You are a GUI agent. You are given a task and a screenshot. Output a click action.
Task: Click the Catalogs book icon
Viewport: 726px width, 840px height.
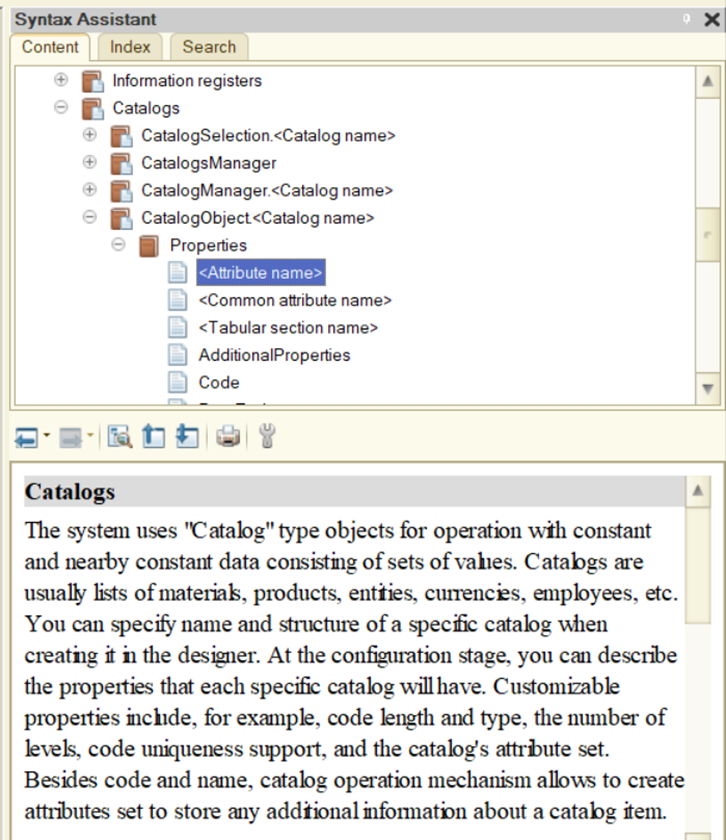pyautogui.click(x=92, y=108)
